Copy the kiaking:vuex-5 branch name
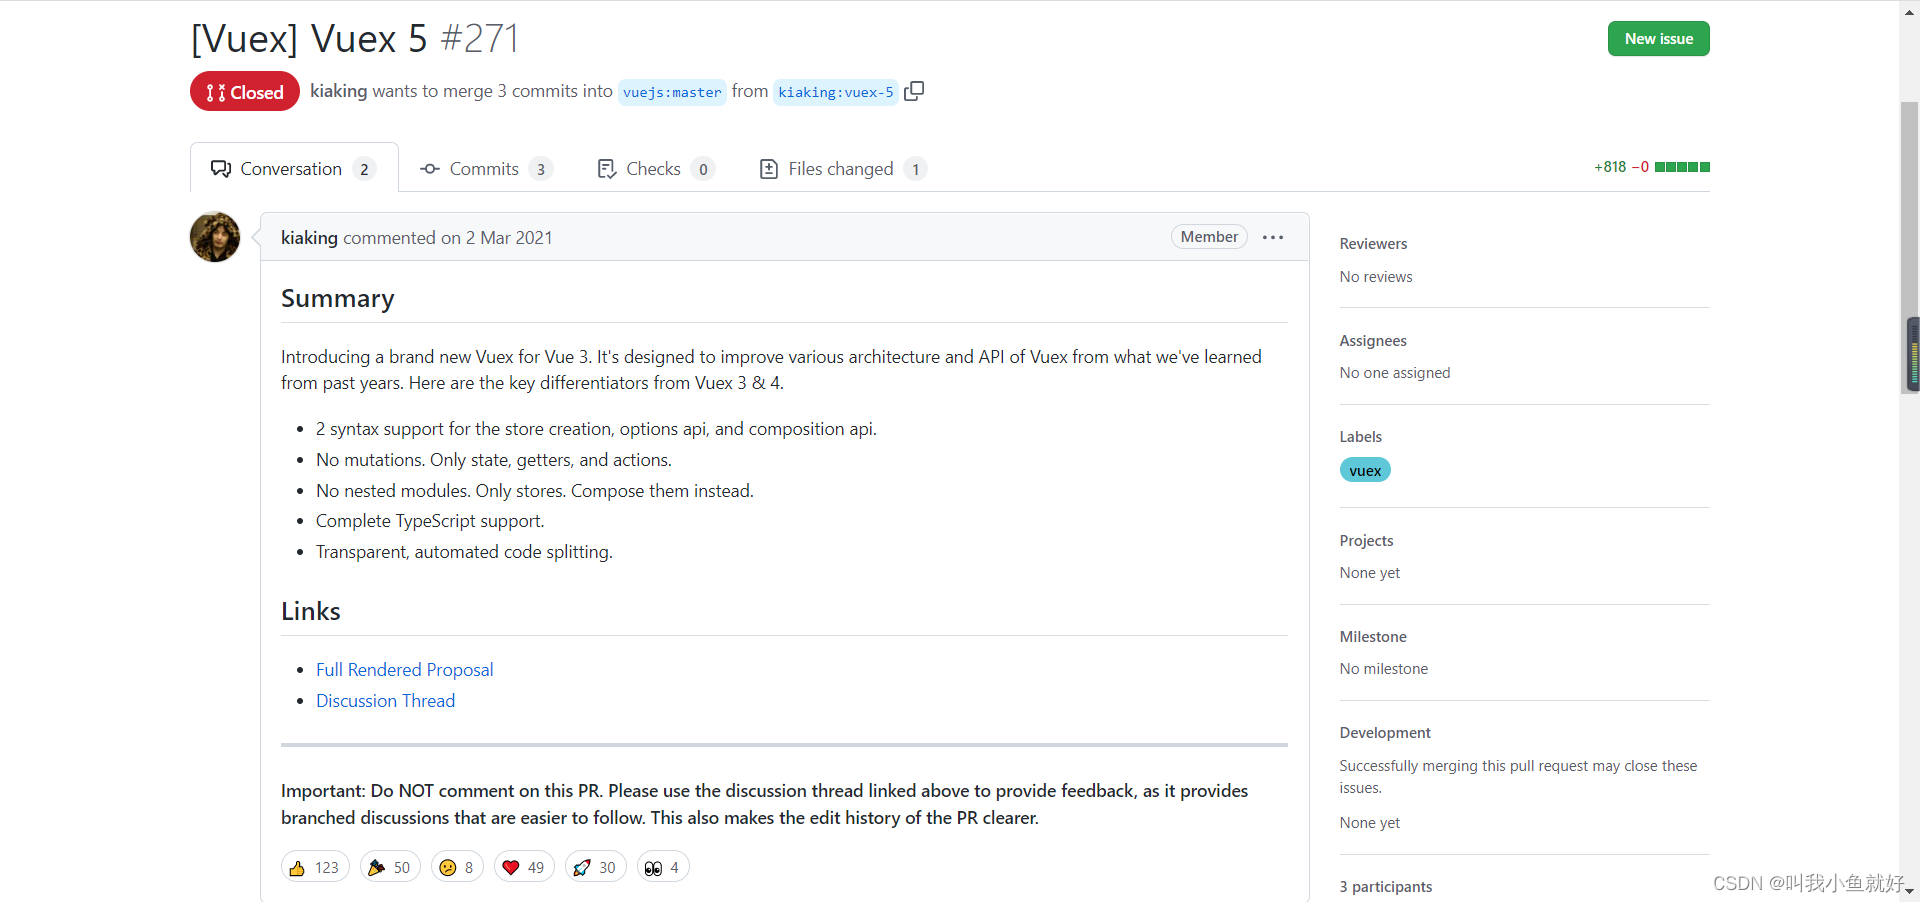Image resolution: width=1920 pixels, height=902 pixels. [914, 91]
